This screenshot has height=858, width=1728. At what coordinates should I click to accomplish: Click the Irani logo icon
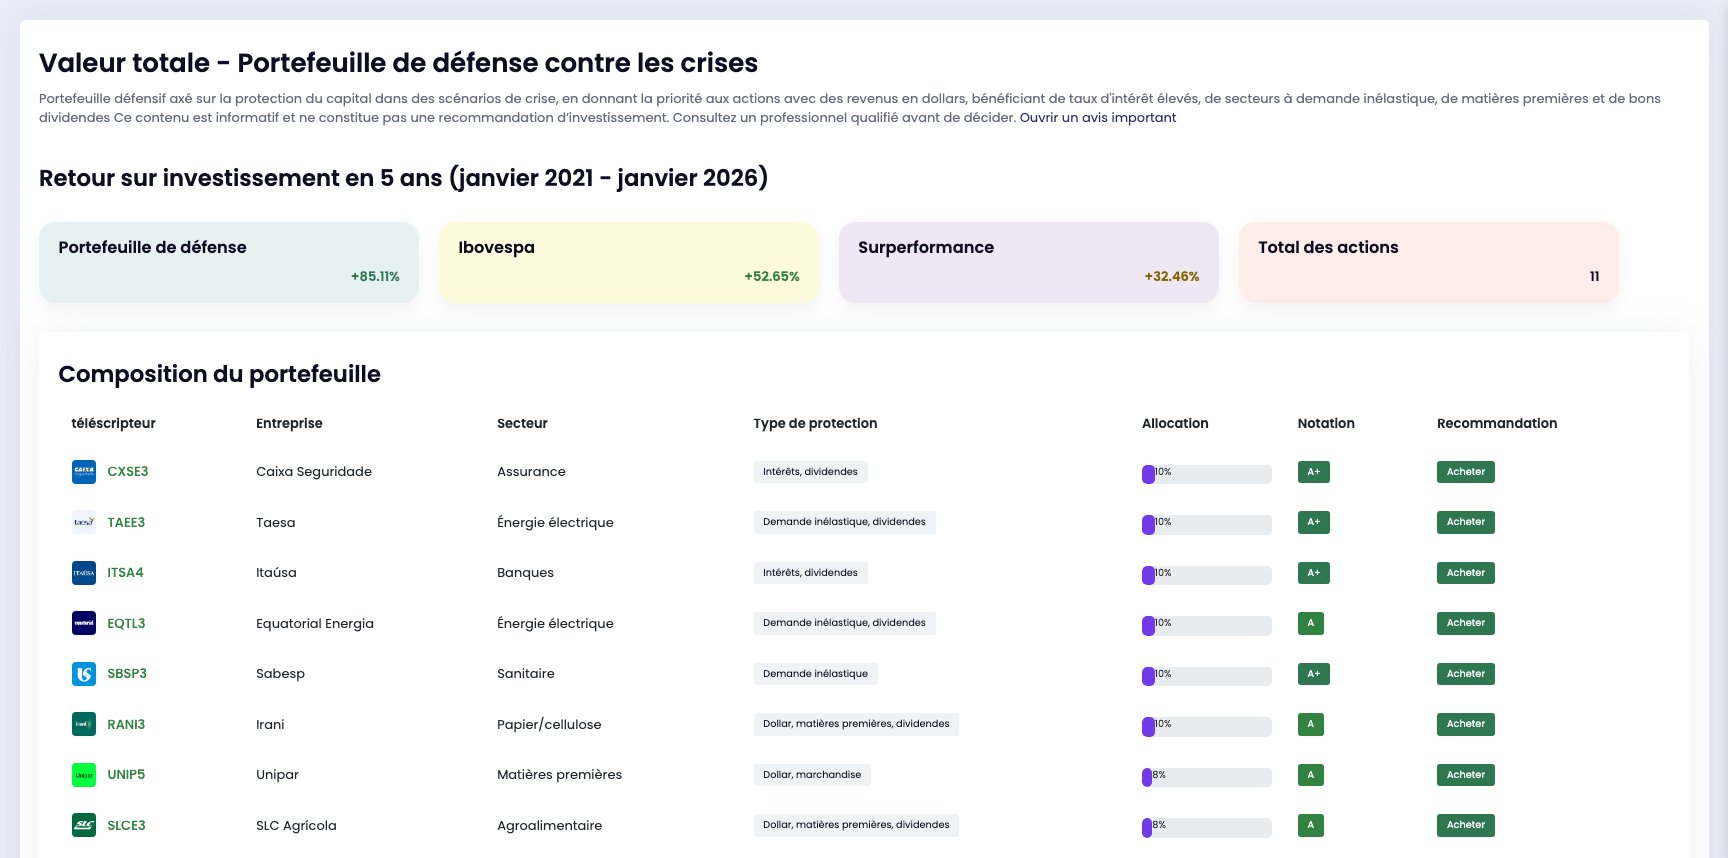[84, 724]
